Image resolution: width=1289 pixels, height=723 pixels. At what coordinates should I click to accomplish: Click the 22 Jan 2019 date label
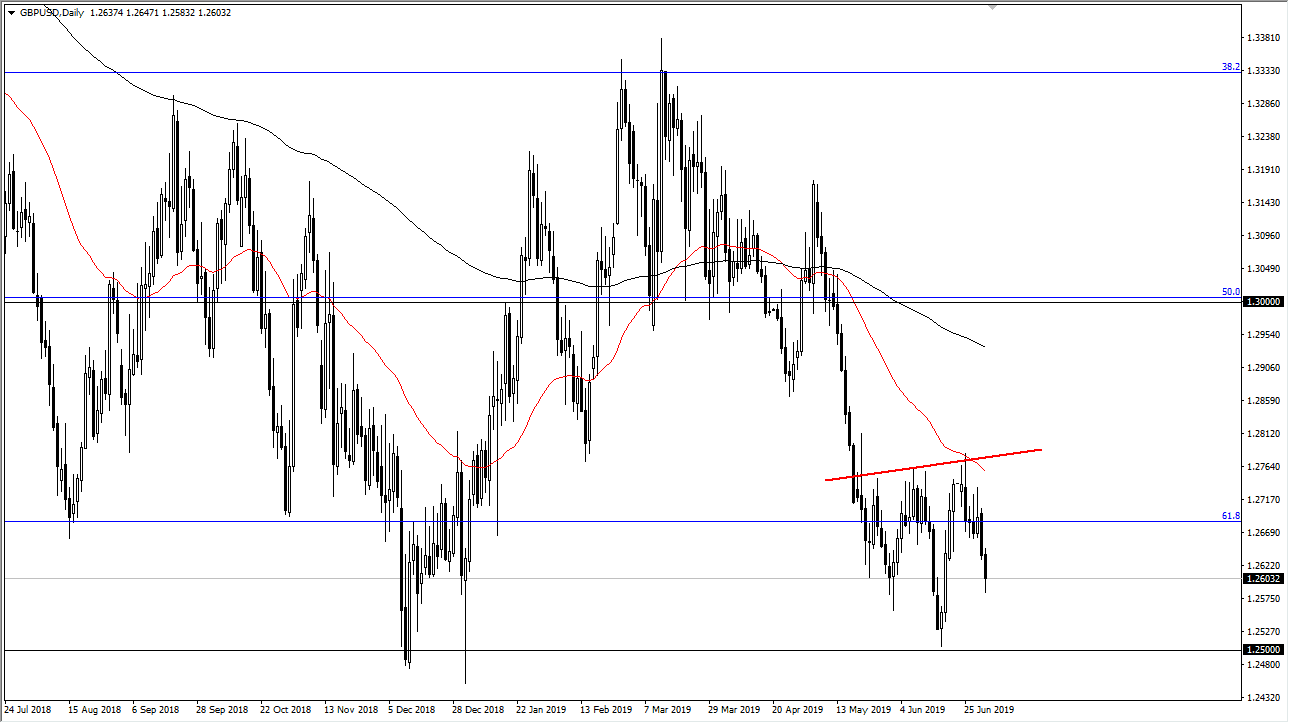pos(540,709)
